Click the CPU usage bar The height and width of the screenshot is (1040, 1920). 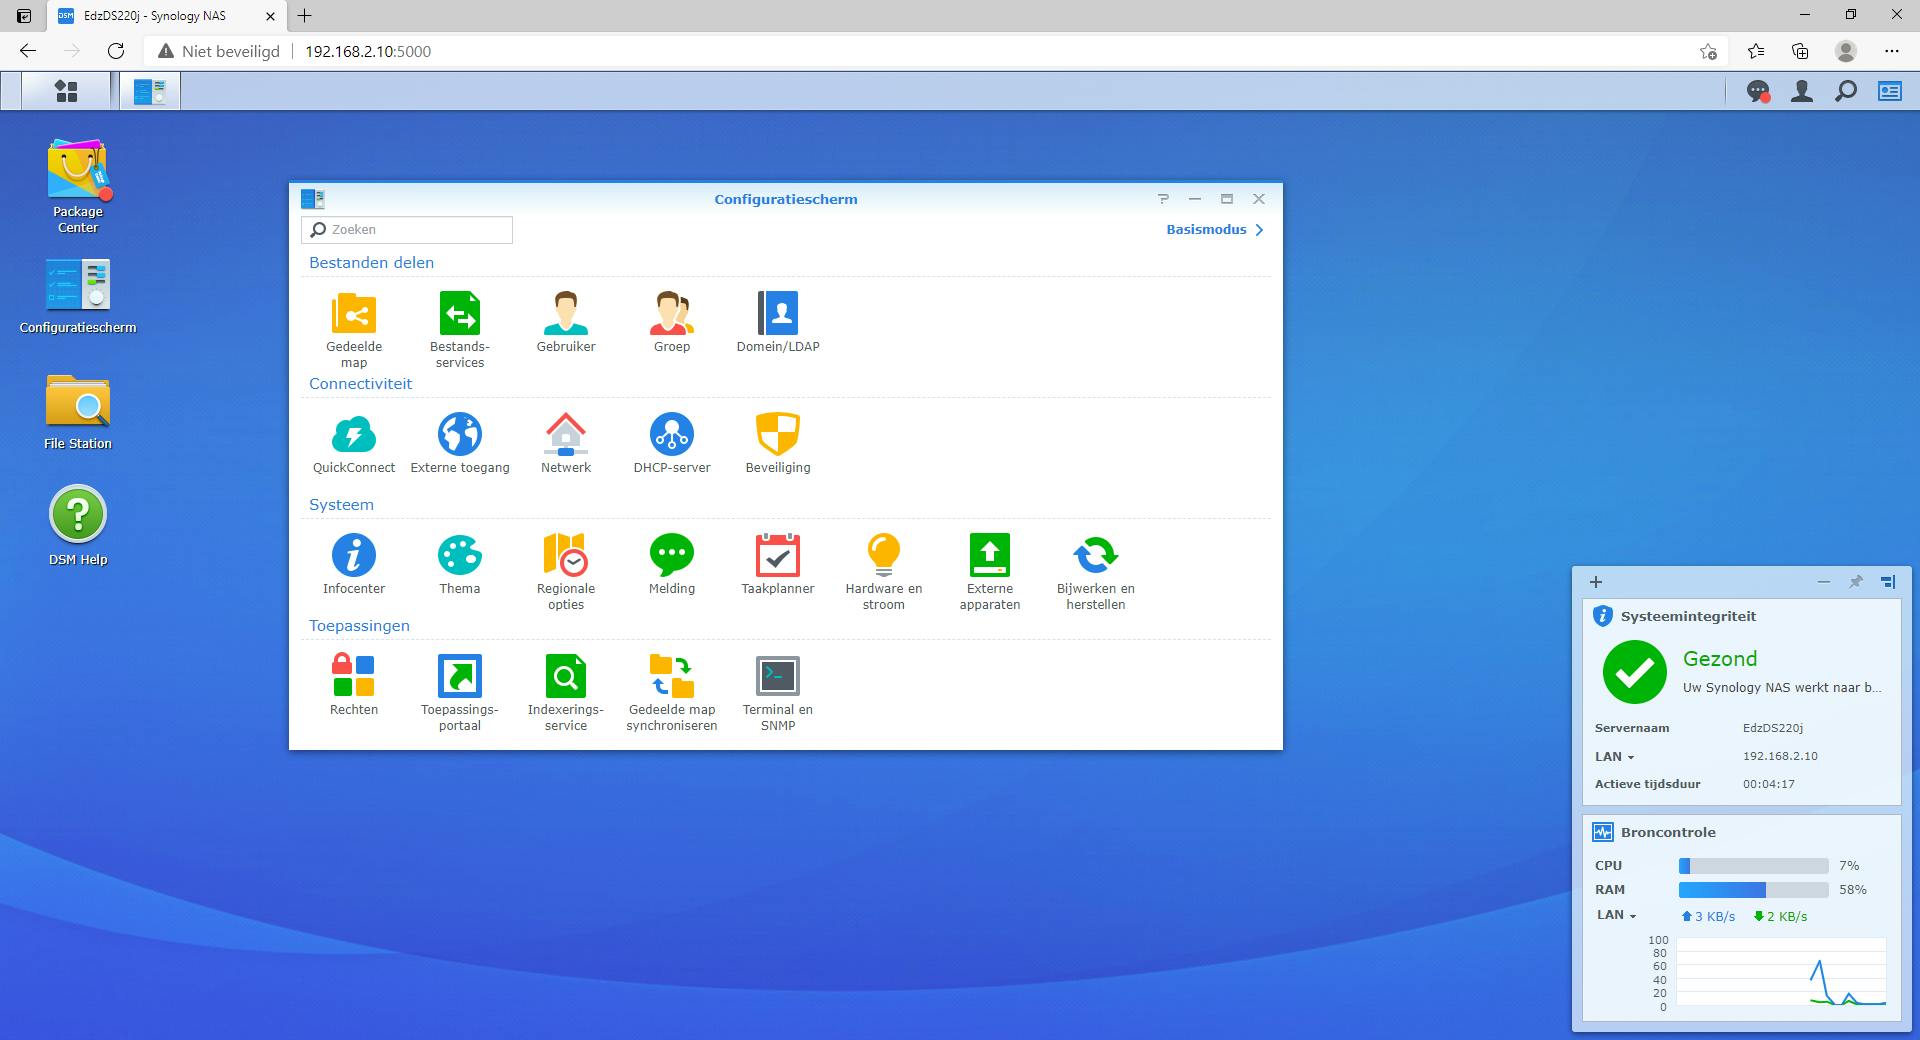point(1754,866)
